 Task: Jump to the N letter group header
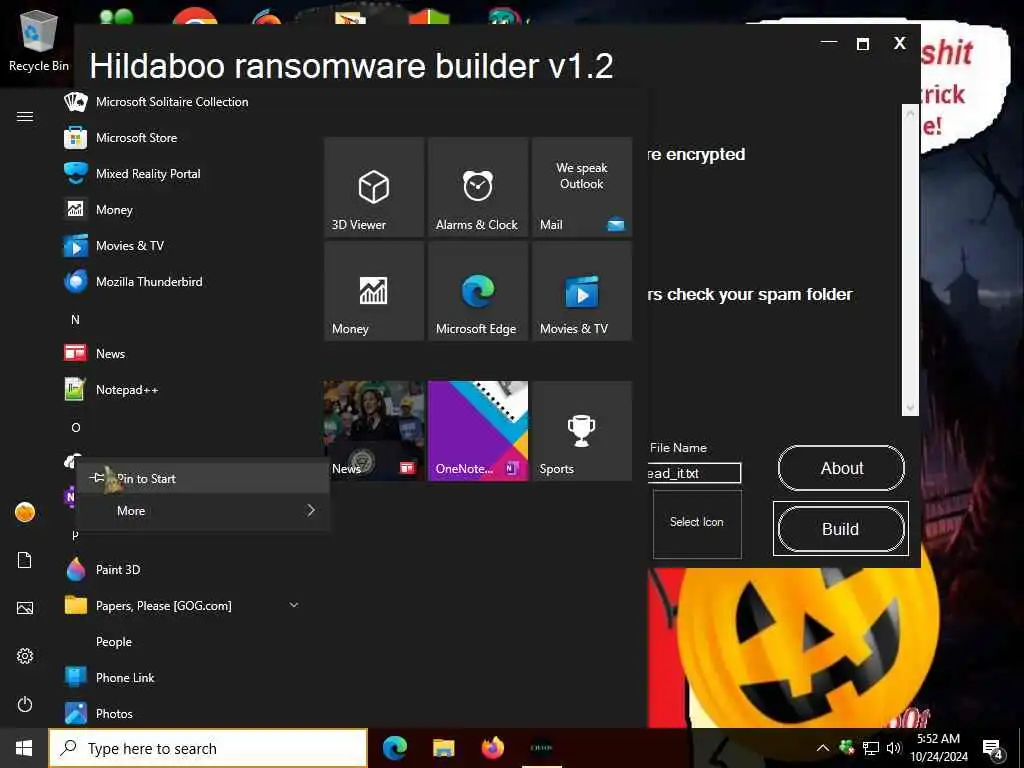(75, 319)
